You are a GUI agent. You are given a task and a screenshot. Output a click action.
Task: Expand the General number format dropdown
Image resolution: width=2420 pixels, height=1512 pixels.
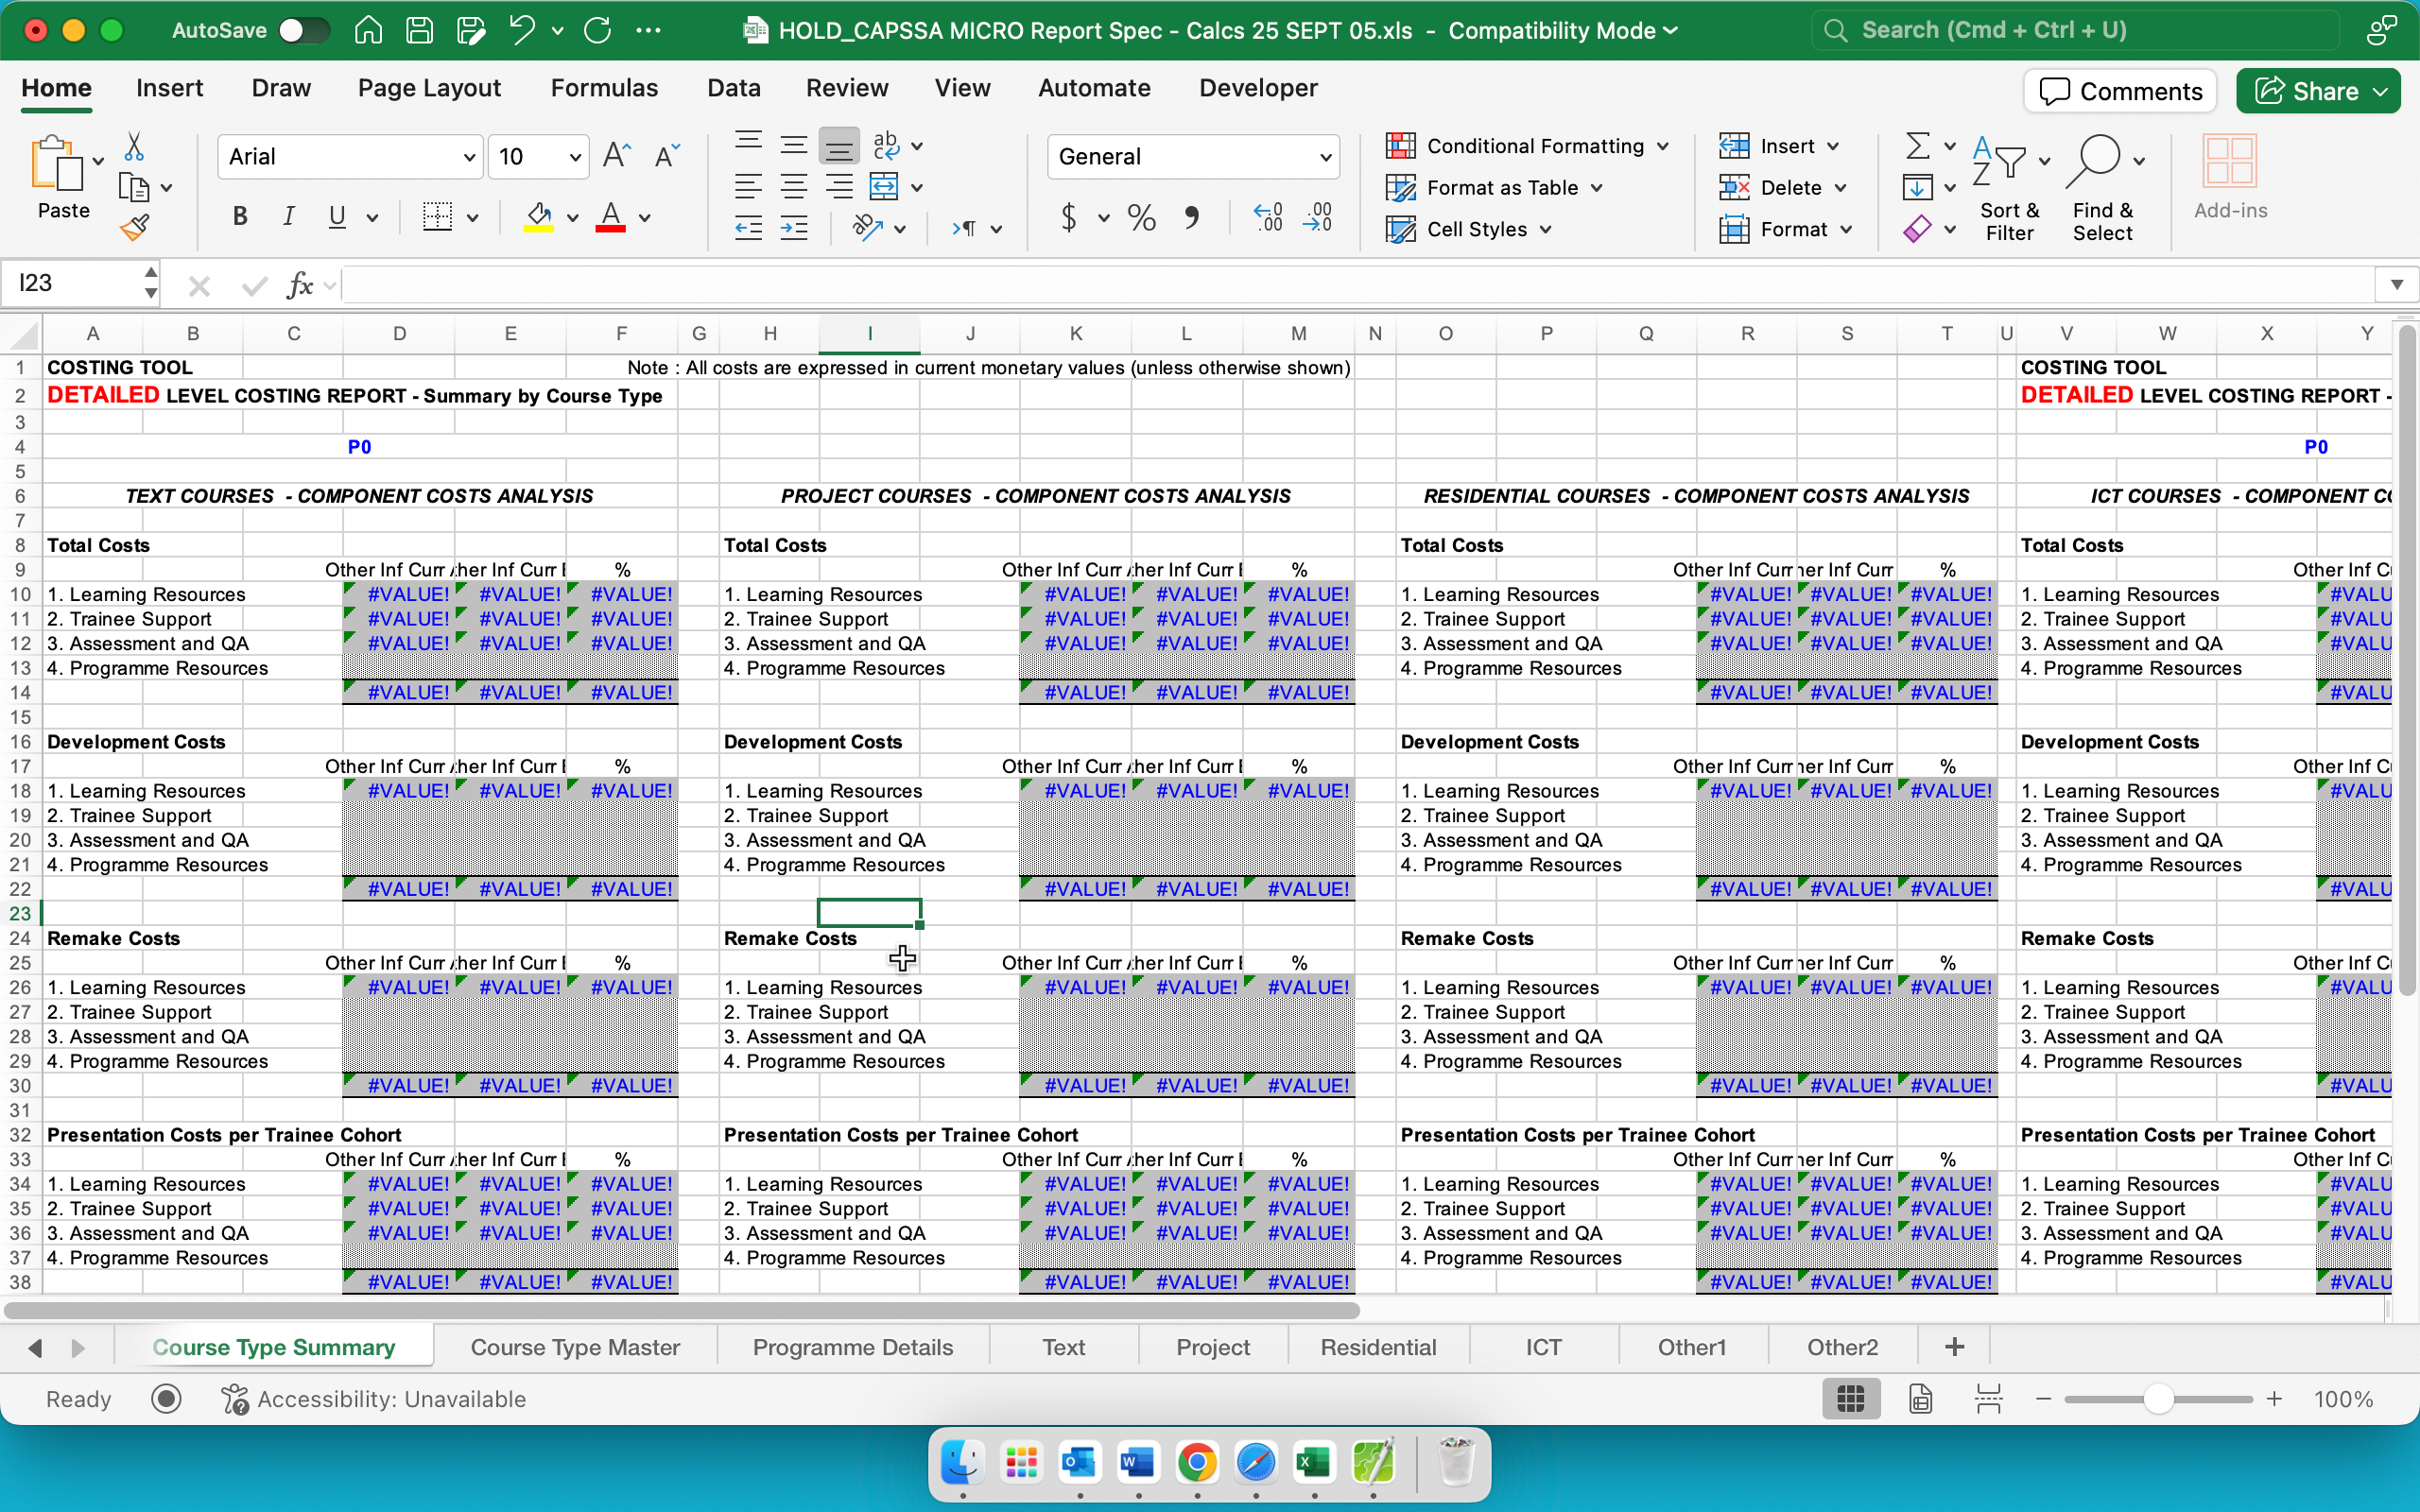pos(1324,157)
